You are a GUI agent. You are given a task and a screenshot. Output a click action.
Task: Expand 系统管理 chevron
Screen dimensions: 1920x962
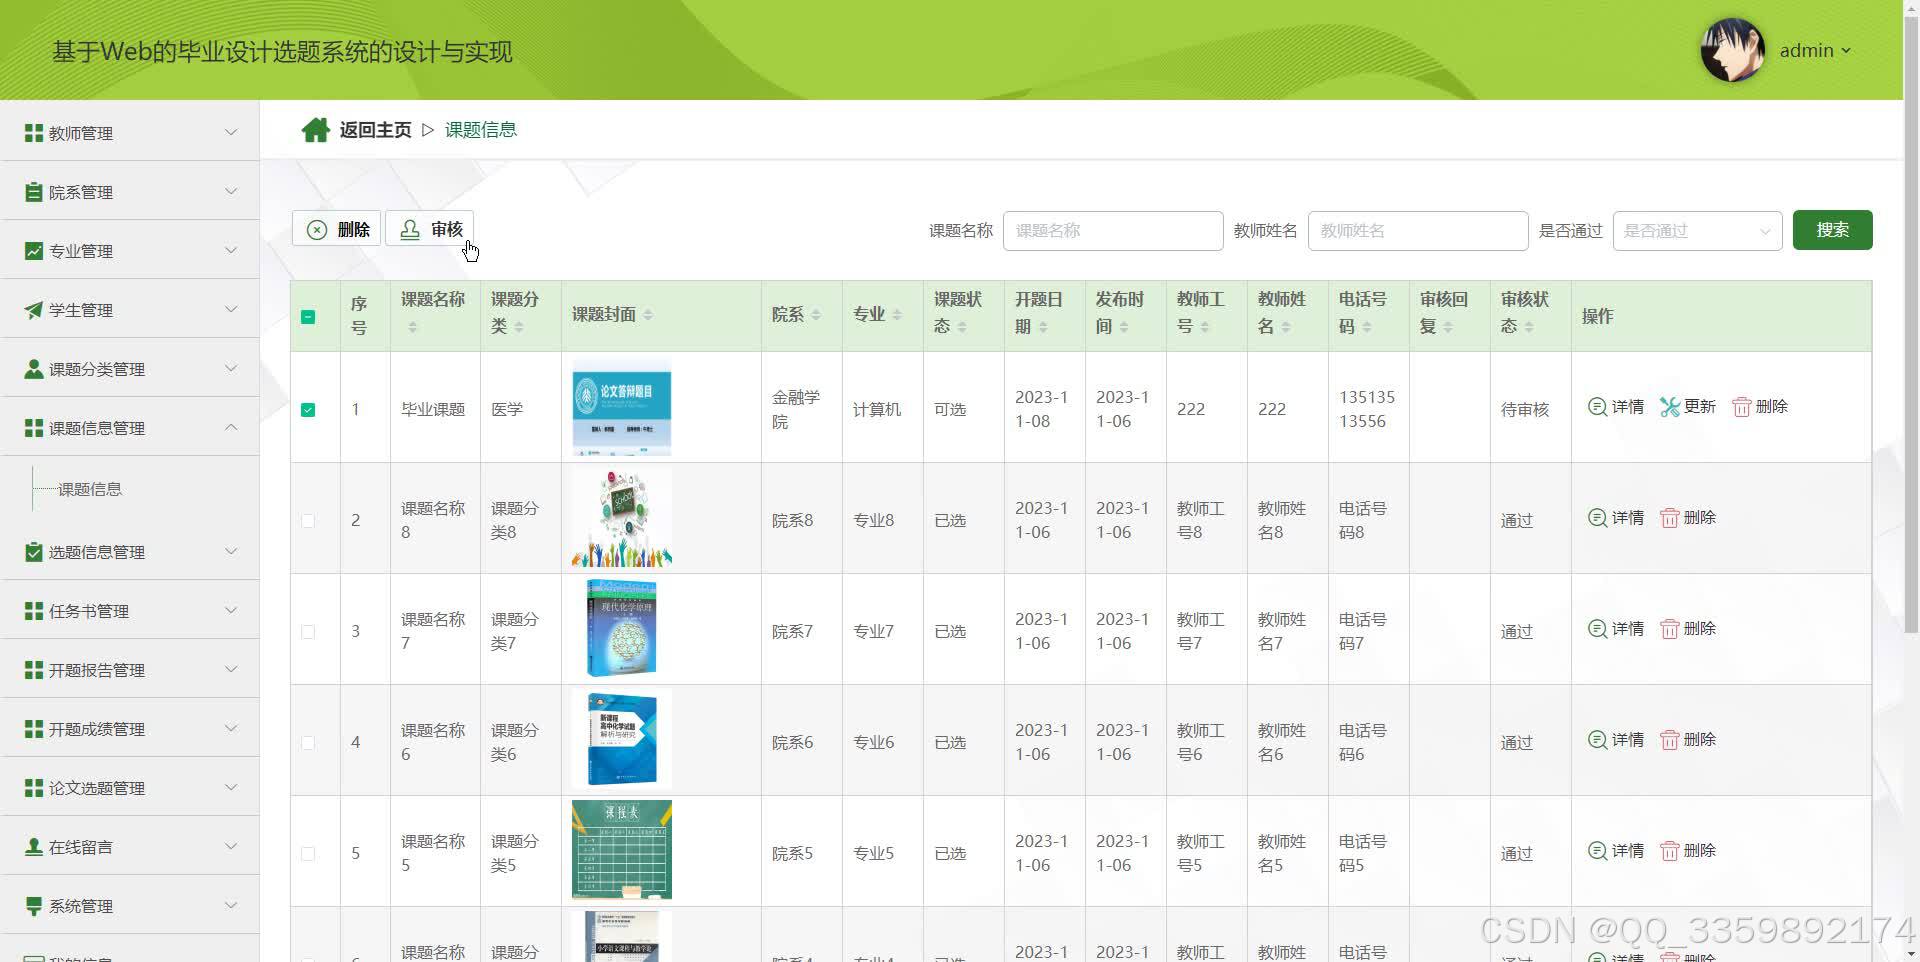pyautogui.click(x=231, y=906)
